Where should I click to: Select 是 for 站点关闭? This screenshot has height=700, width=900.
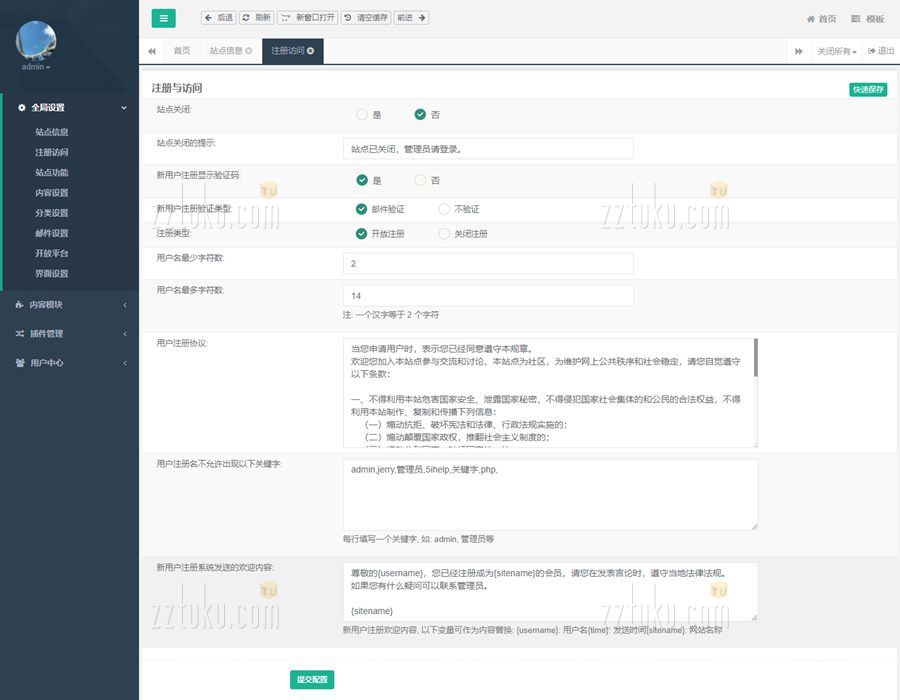[362, 115]
